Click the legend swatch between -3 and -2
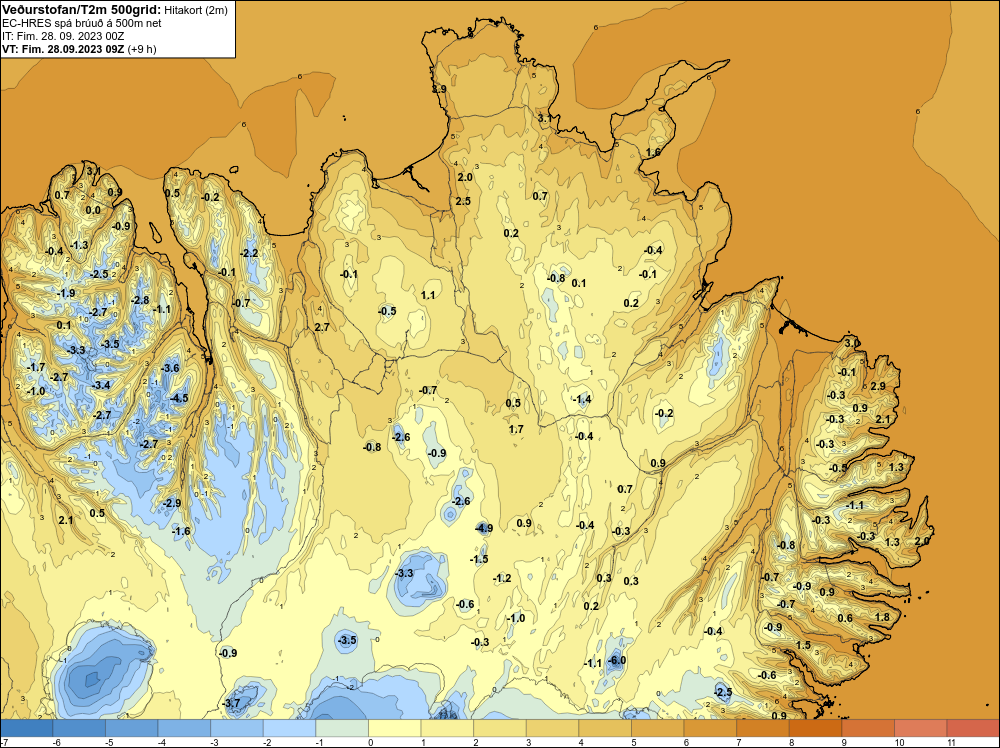This screenshot has height=748, width=1000. tap(237, 728)
